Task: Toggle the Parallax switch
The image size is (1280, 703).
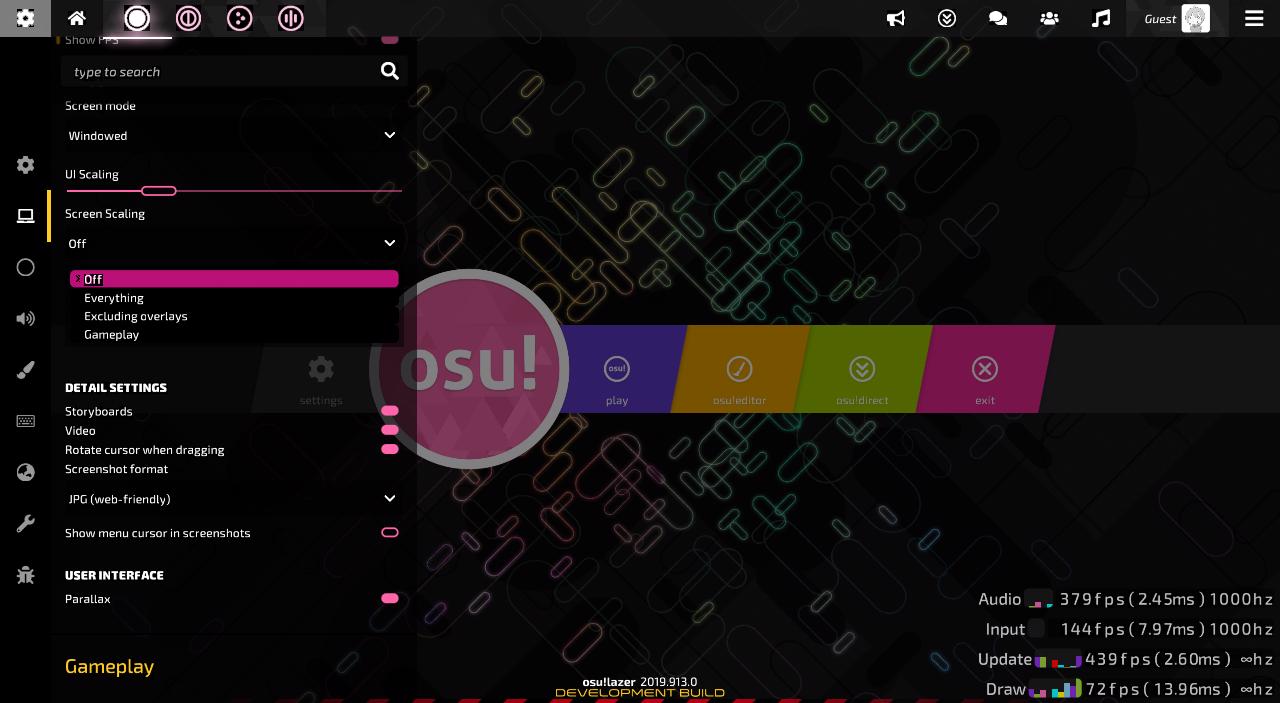Action: point(390,598)
